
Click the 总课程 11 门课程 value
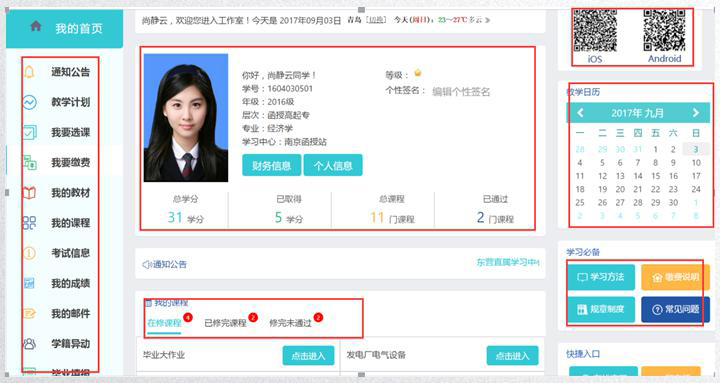(x=392, y=217)
